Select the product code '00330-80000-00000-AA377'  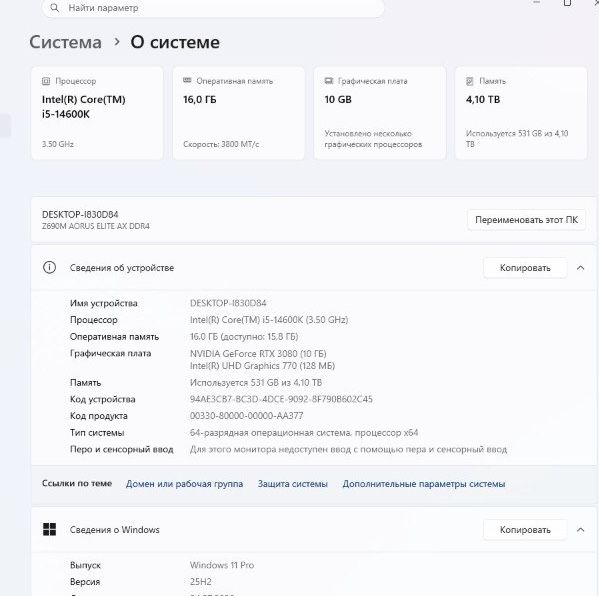pos(246,416)
